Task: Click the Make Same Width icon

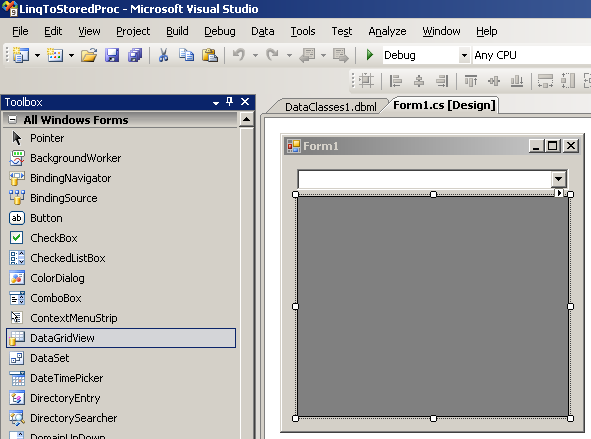Action: click(x=545, y=81)
